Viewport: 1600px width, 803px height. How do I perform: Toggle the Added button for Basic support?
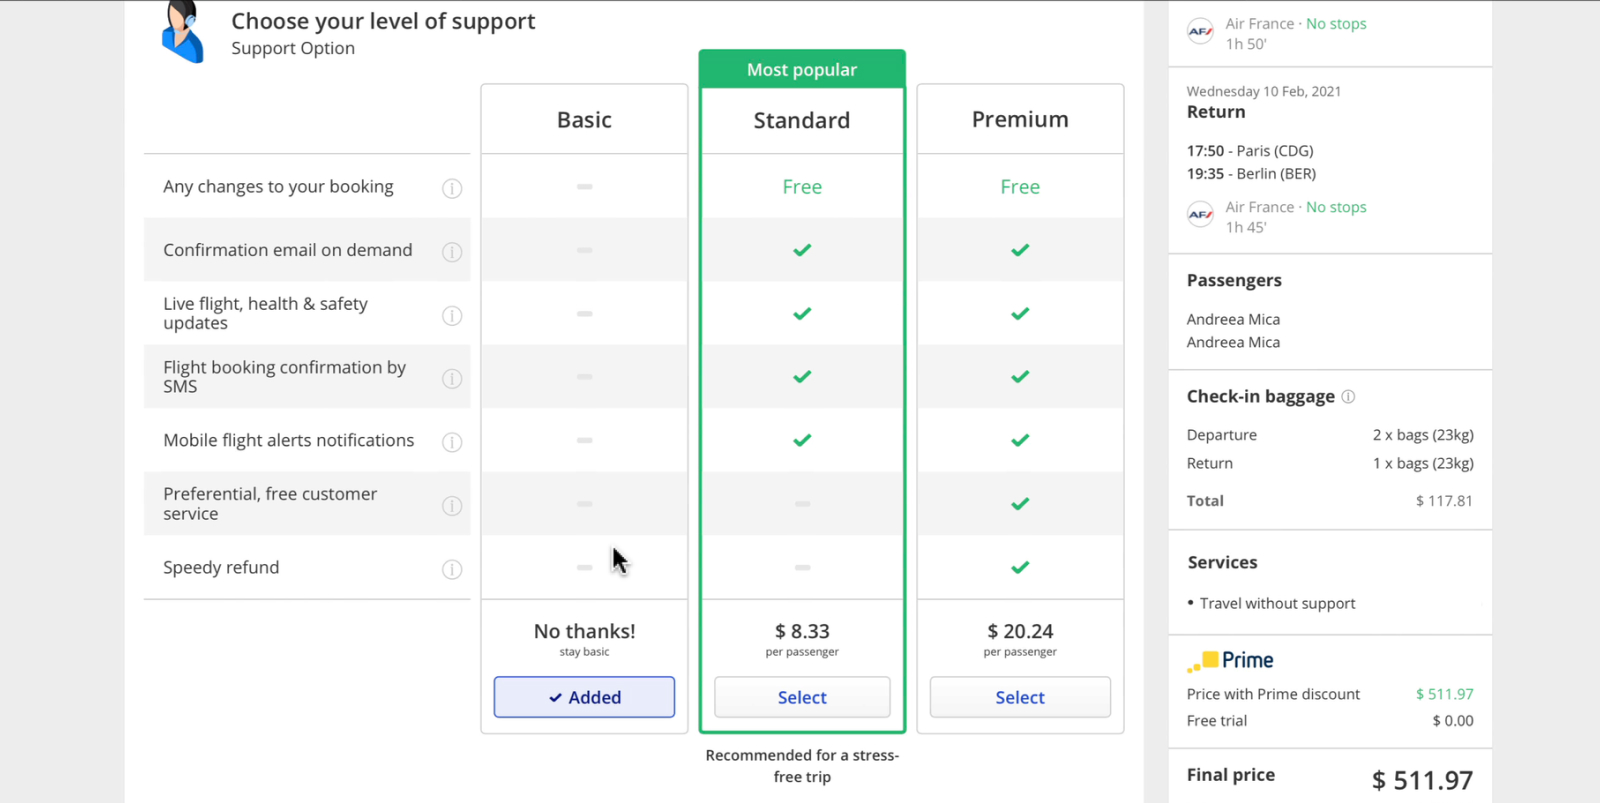584,697
